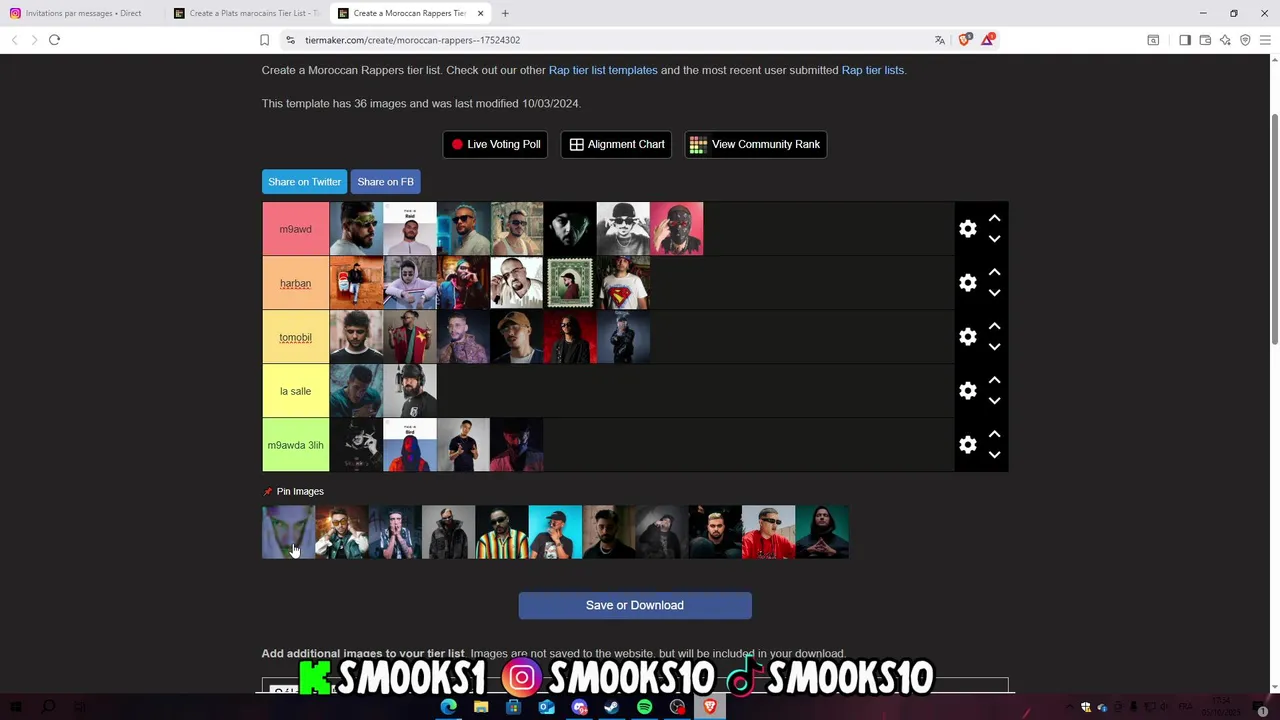Select green-framed stamp portrait in harban tier

click(570, 283)
